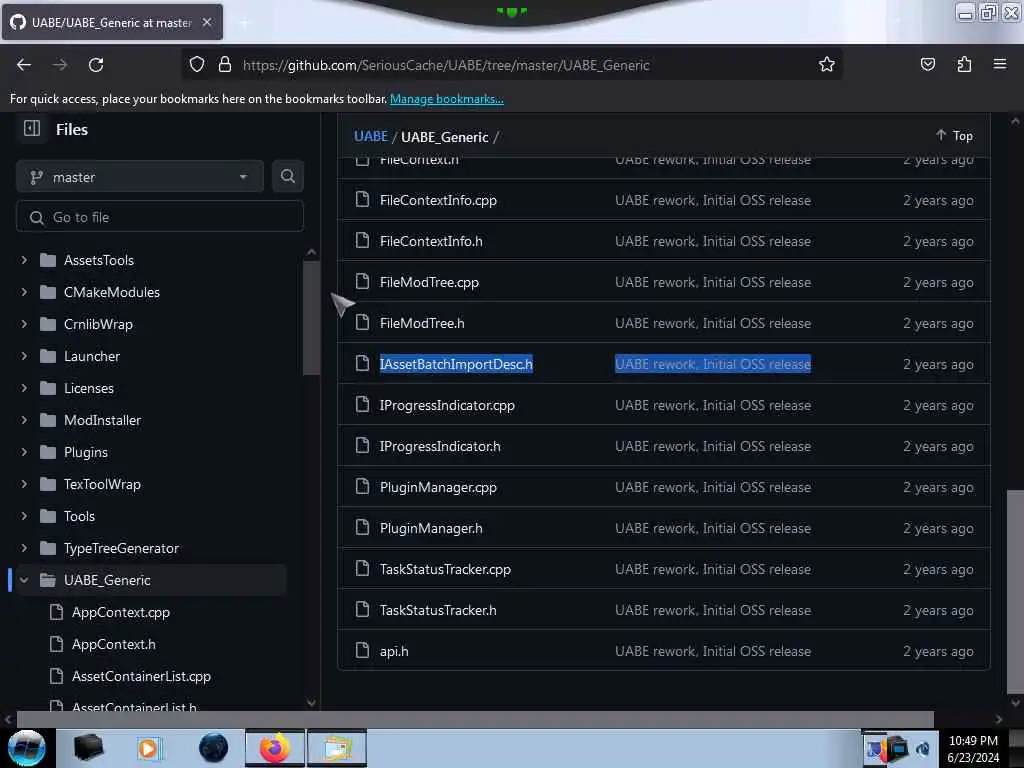Expand the Tools folder chevron

(24, 516)
